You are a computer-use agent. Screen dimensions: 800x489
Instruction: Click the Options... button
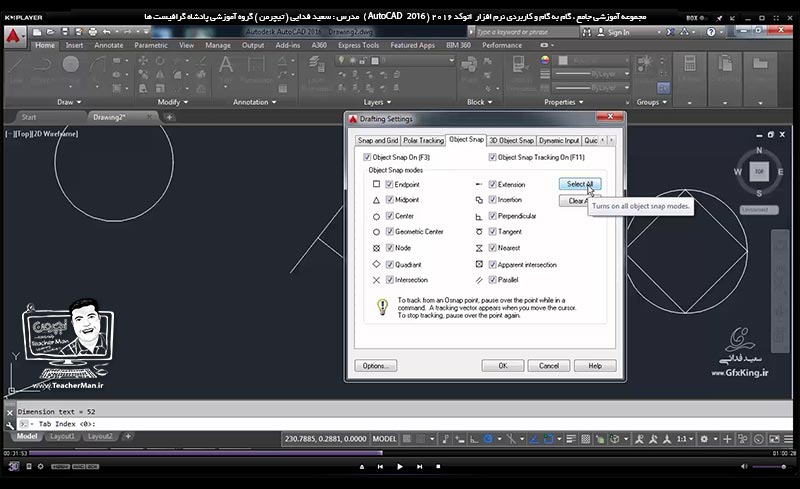click(376, 366)
